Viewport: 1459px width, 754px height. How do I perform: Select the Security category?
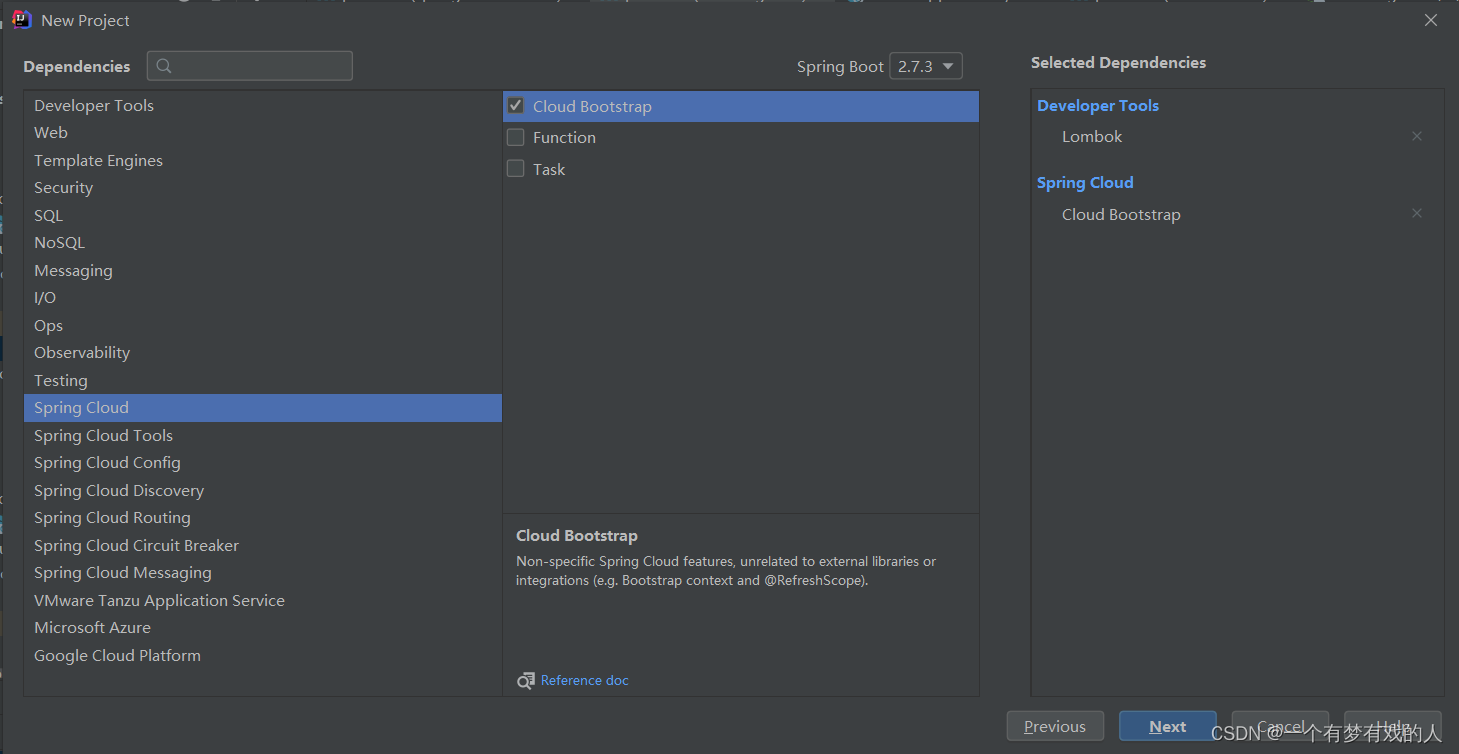coord(263,187)
